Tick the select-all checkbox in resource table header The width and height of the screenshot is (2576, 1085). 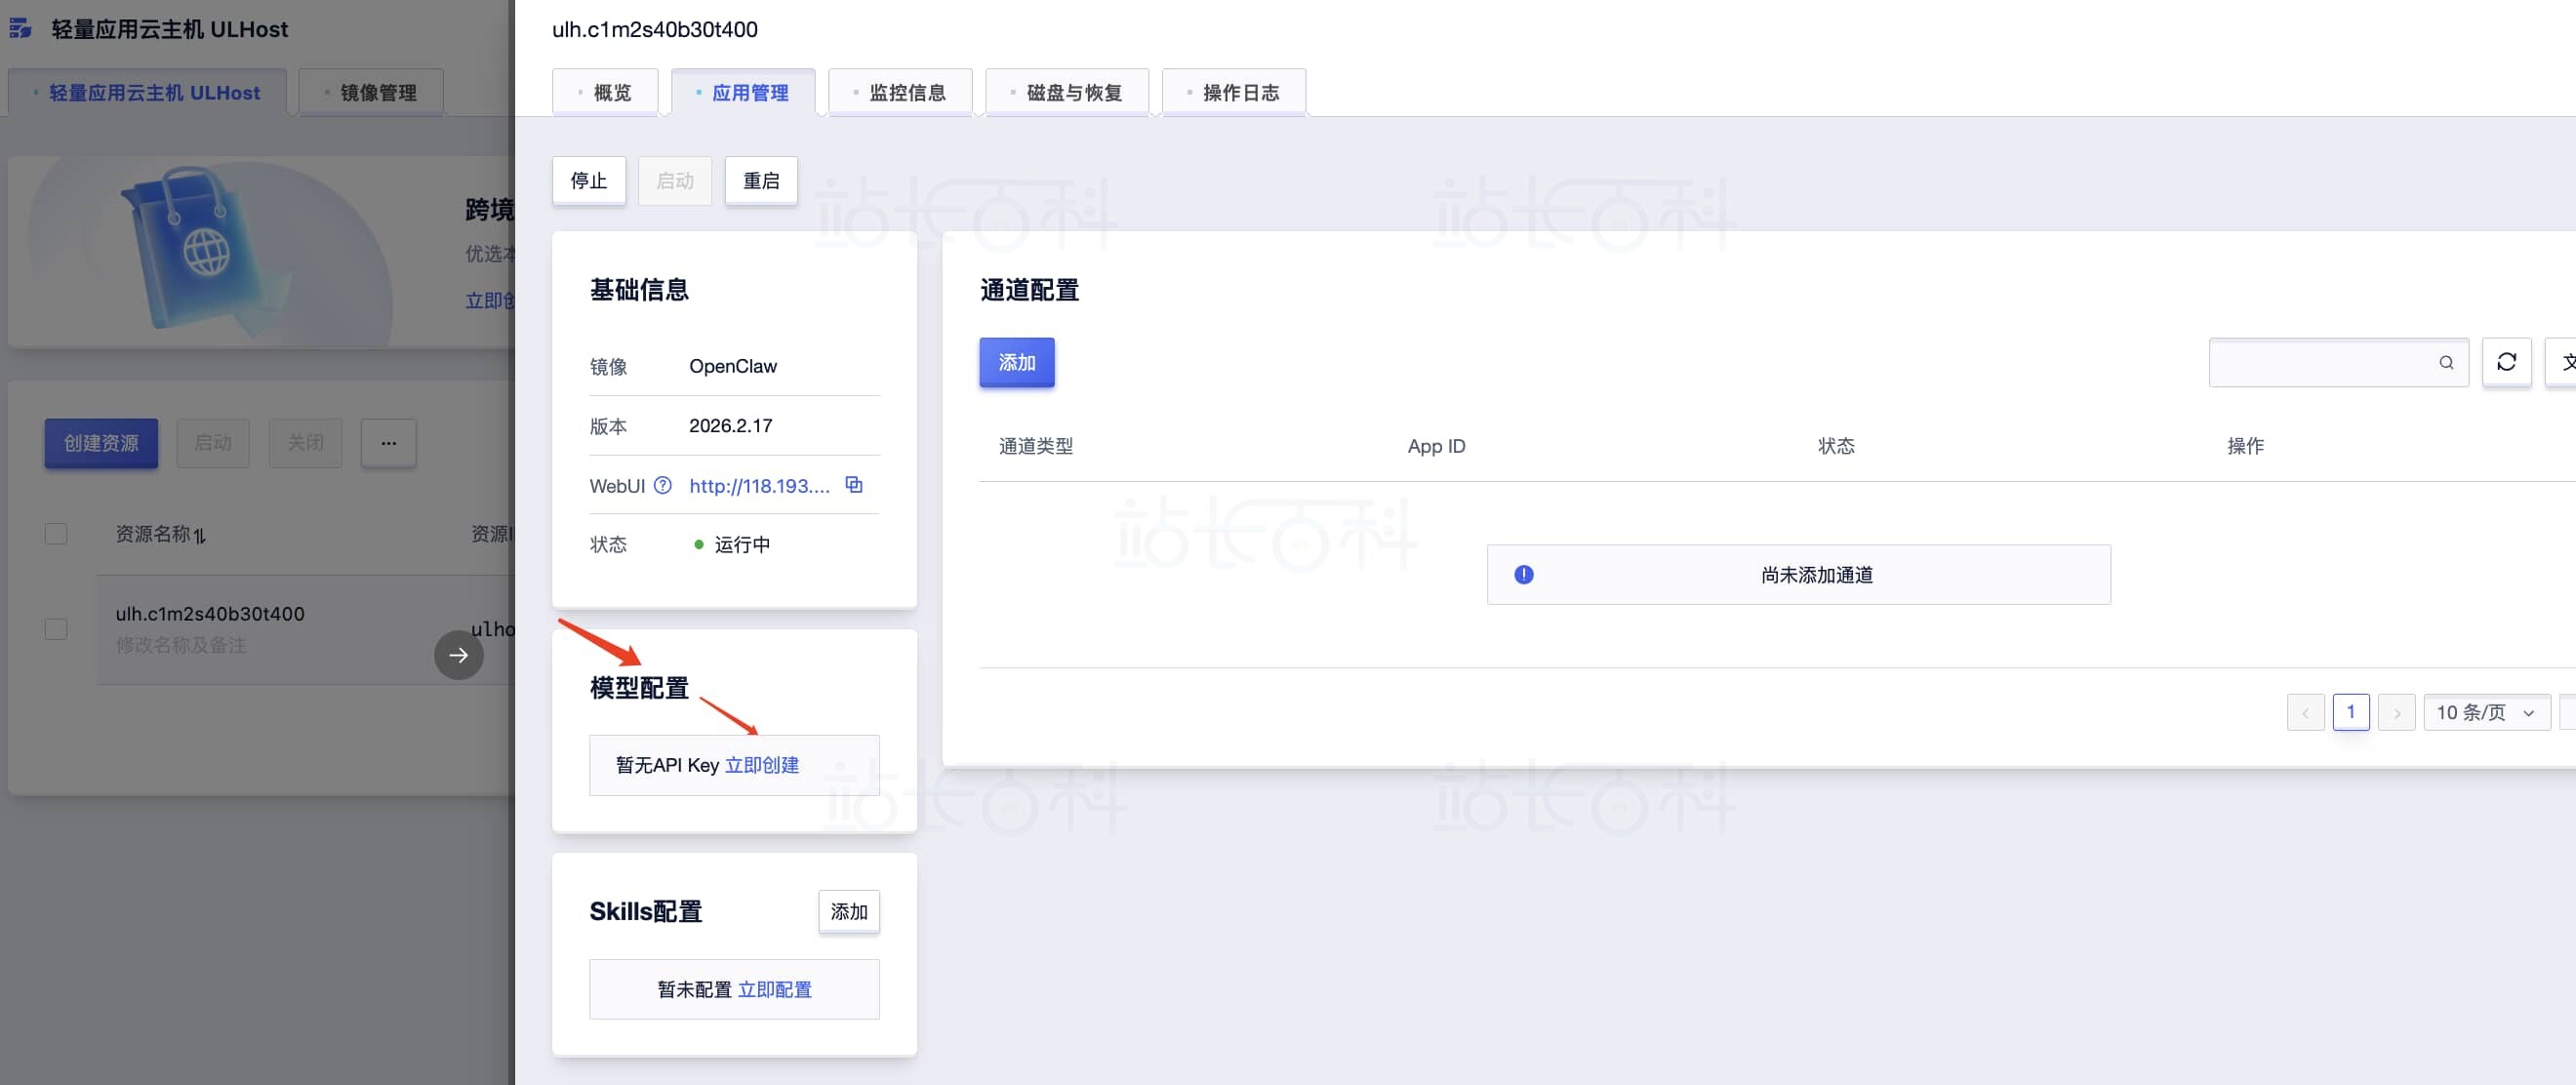click(x=56, y=534)
